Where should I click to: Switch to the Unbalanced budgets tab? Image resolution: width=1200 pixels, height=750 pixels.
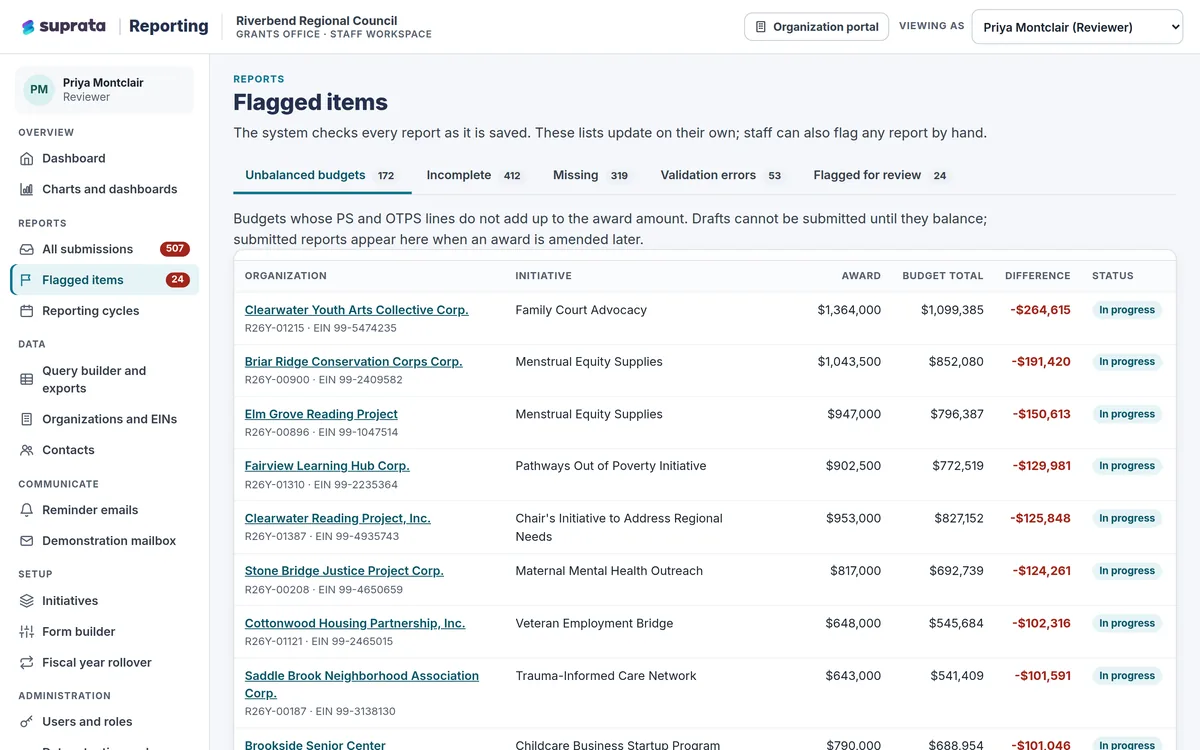click(x=322, y=175)
